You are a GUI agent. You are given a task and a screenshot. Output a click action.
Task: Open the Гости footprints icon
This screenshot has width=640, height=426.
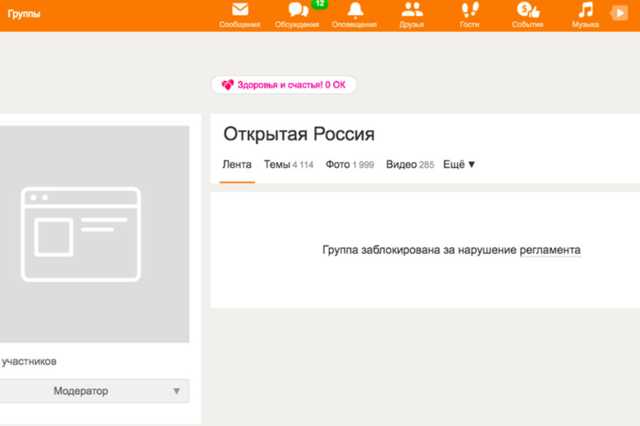[470, 9]
